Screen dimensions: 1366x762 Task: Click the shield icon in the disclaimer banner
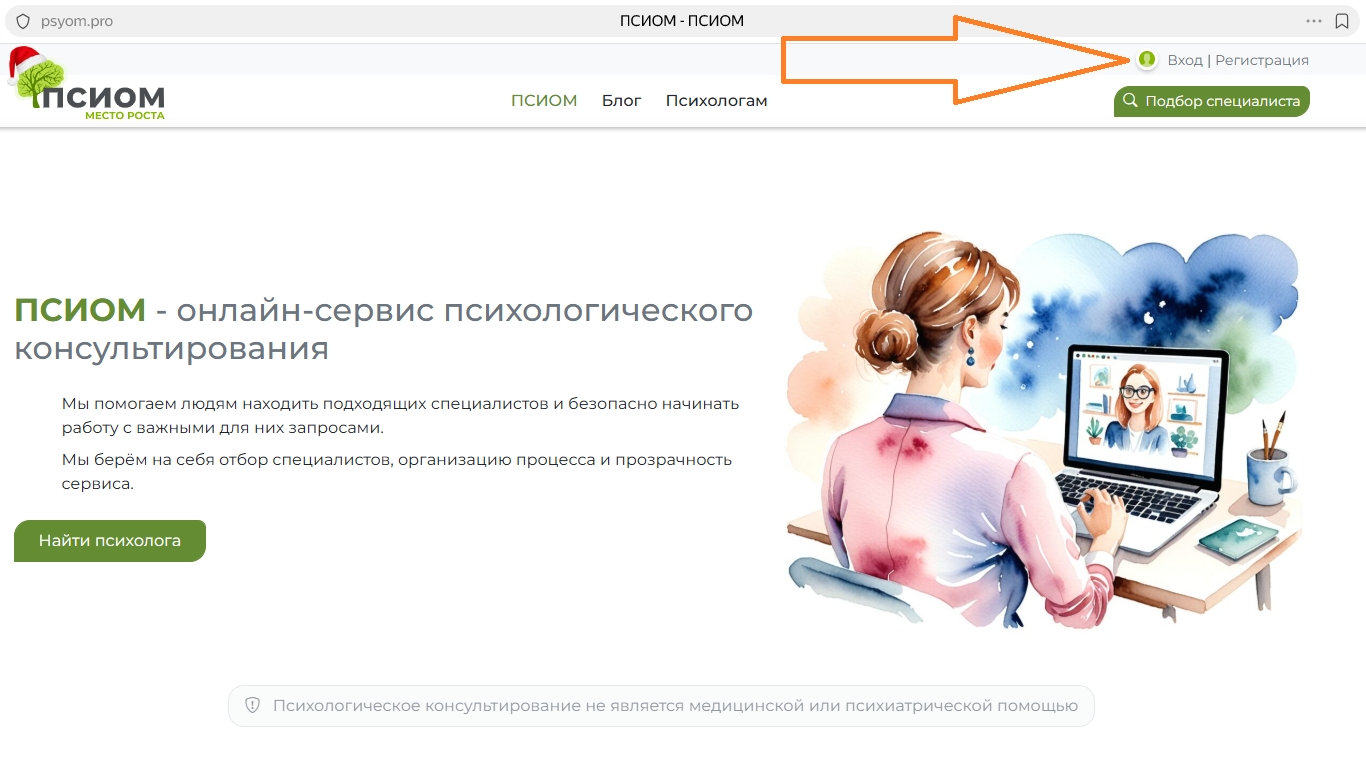pos(253,705)
